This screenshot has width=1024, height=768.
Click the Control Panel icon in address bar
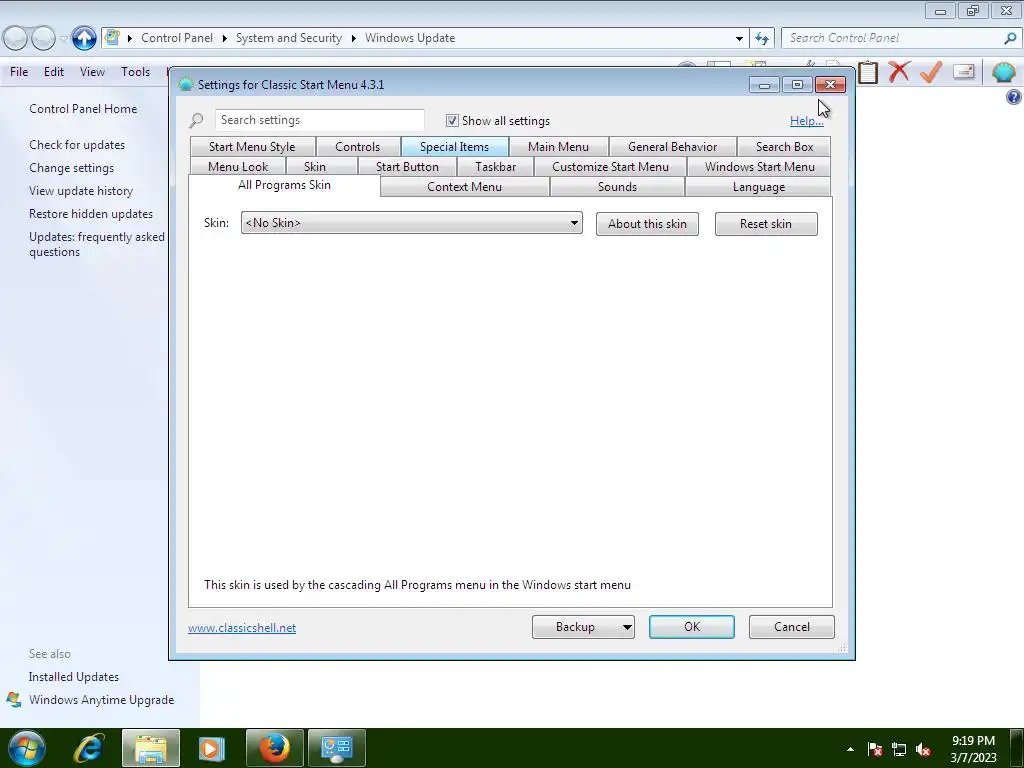coord(112,37)
